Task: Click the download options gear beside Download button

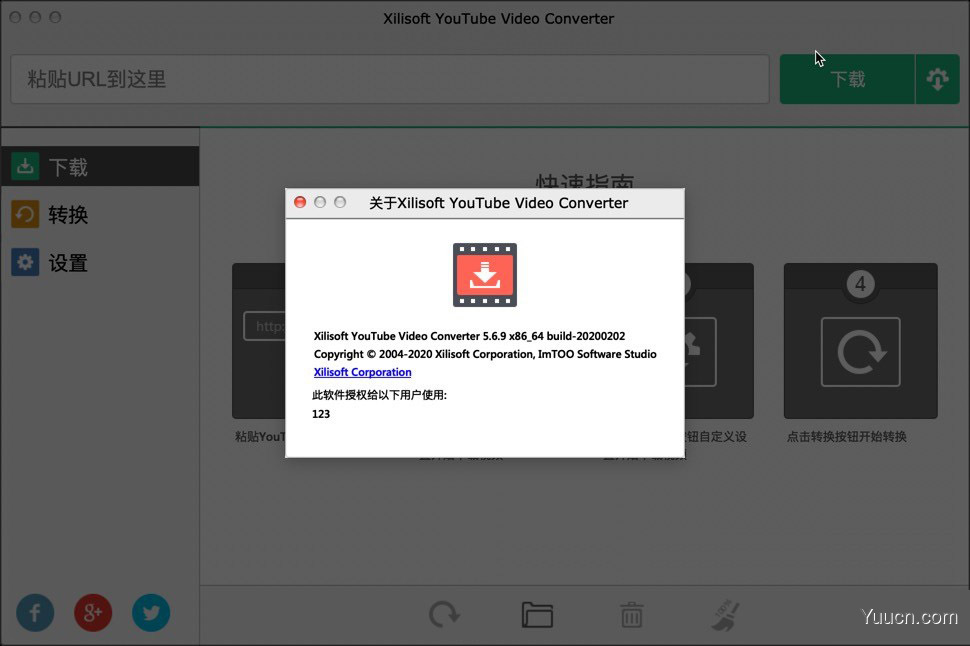Action: tap(937, 78)
